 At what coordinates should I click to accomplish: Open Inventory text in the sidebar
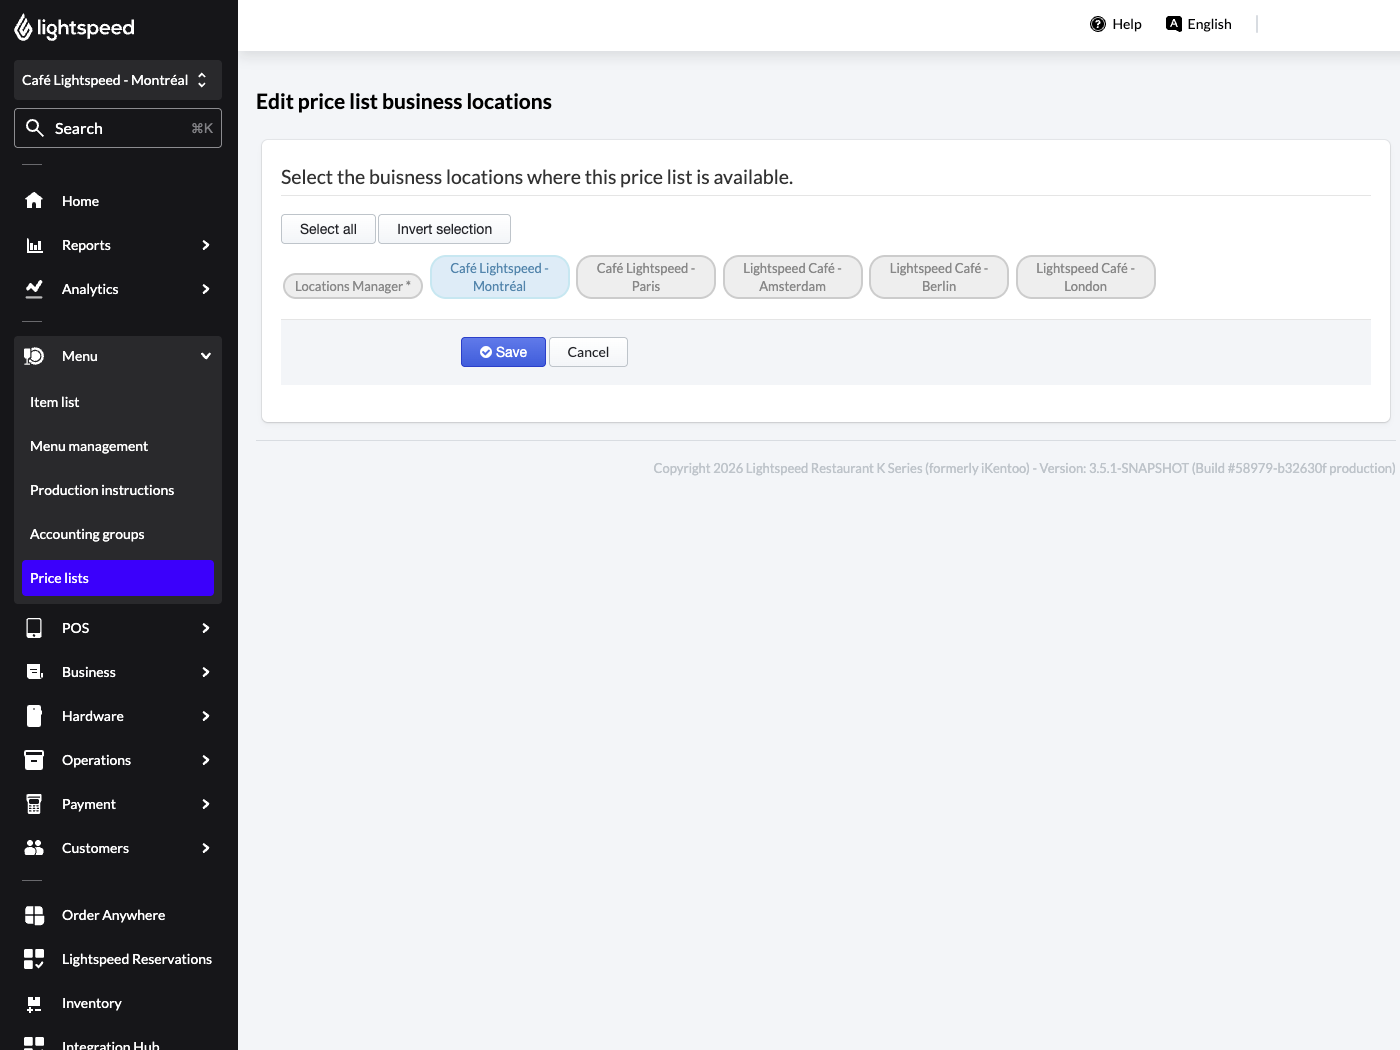92,1003
